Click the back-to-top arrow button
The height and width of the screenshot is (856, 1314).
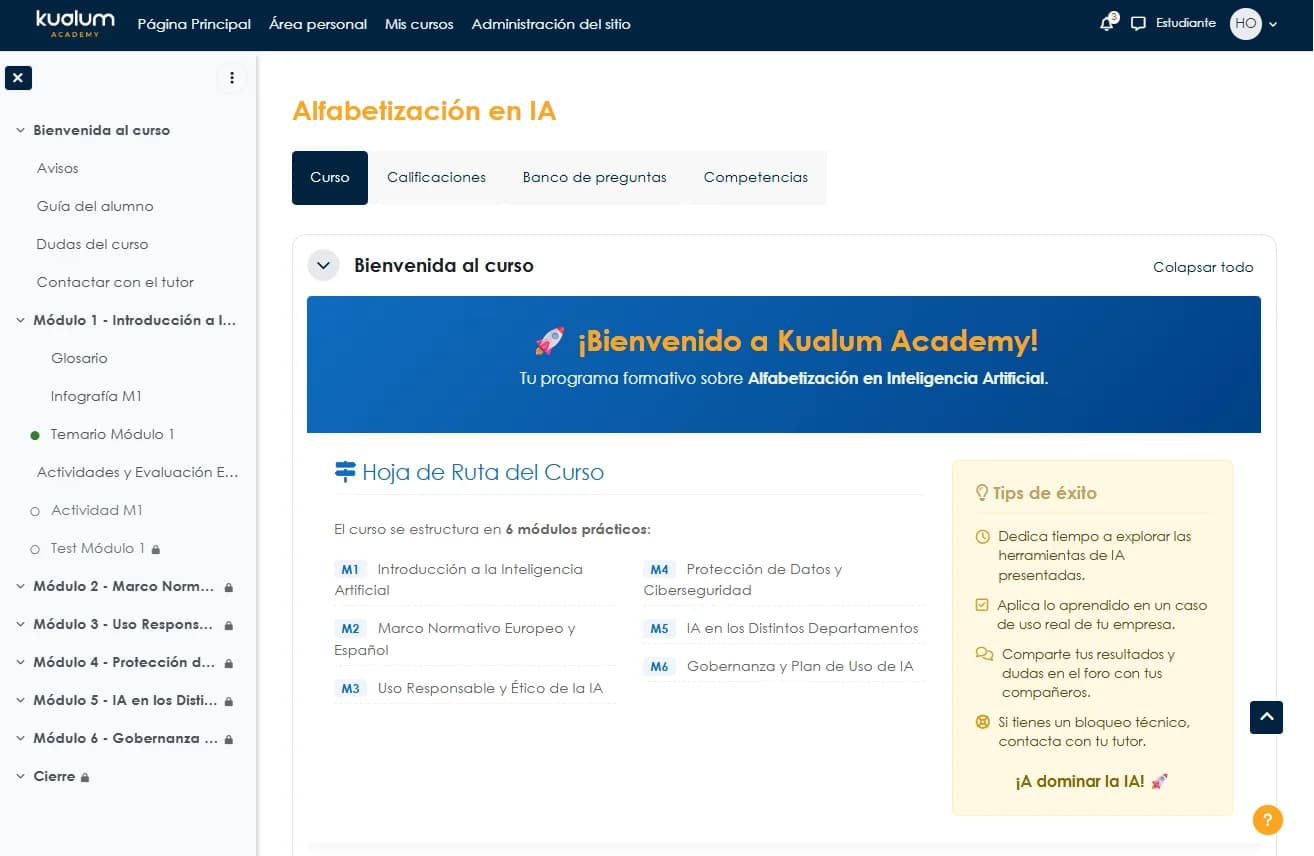pos(1266,717)
